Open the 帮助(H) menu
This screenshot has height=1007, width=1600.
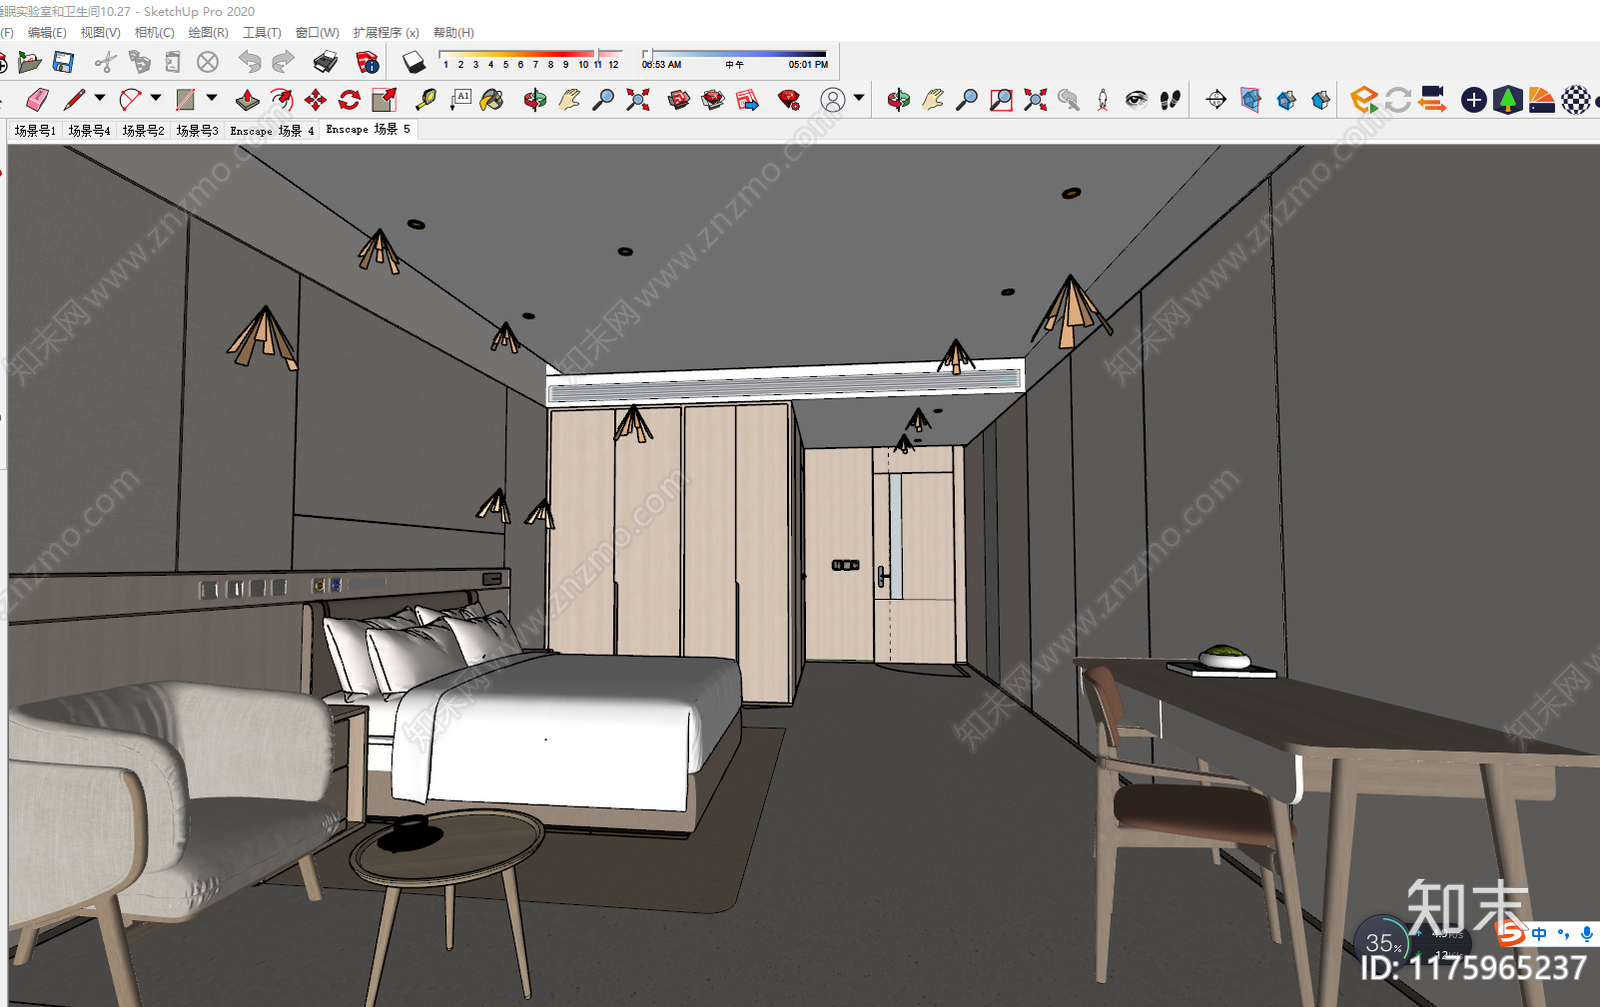tap(453, 32)
